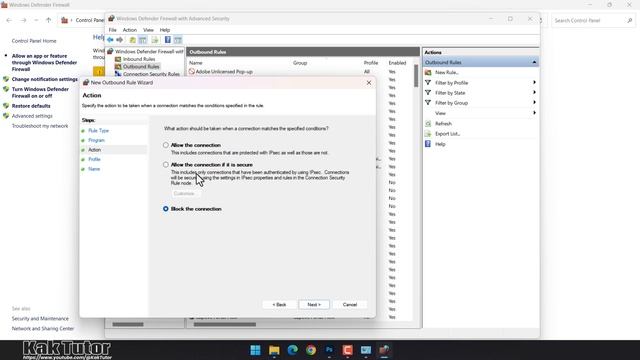Expand Filter by Profile submenu arrow
The image size is (640, 360).
[534, 82]
